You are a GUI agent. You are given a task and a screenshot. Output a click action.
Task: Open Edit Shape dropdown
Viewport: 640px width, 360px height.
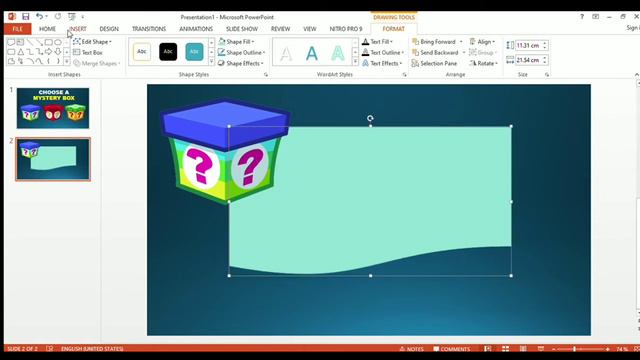(x=92, y=42)
